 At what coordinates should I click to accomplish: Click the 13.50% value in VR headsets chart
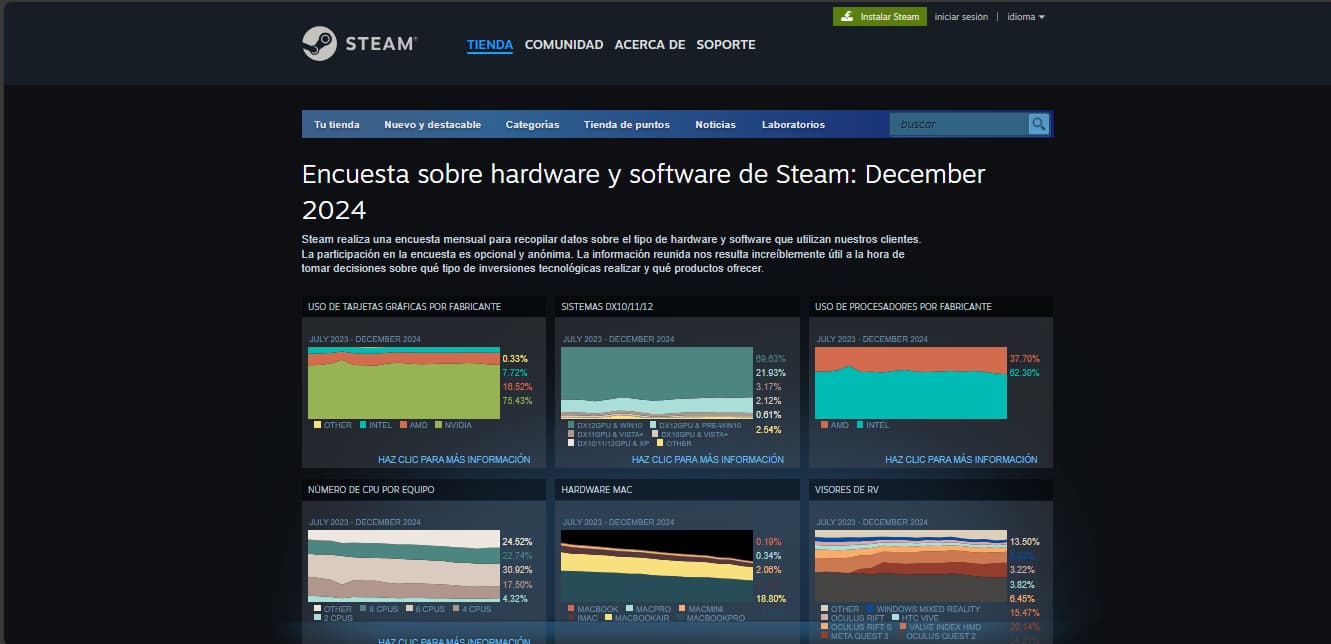point(1025,541)
